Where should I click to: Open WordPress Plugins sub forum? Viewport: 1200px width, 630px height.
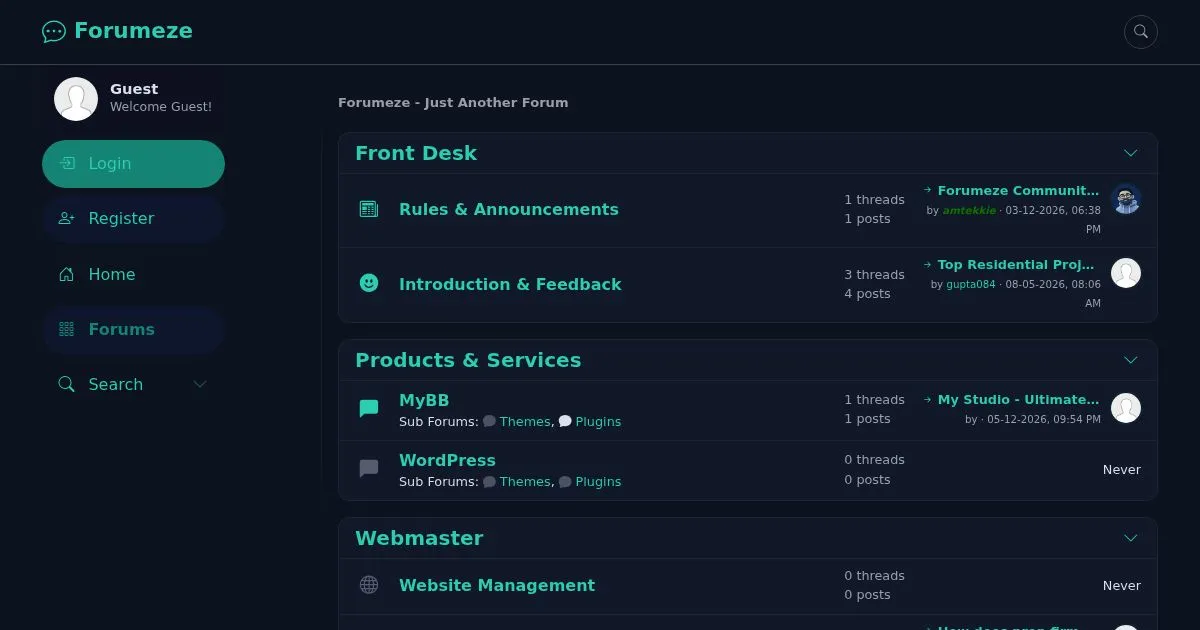(x=598, y=482)
